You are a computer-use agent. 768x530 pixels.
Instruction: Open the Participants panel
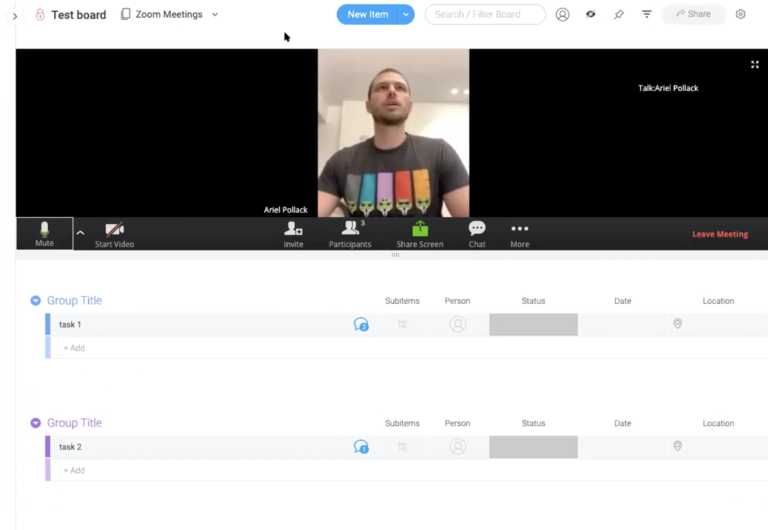click(350, 230)
